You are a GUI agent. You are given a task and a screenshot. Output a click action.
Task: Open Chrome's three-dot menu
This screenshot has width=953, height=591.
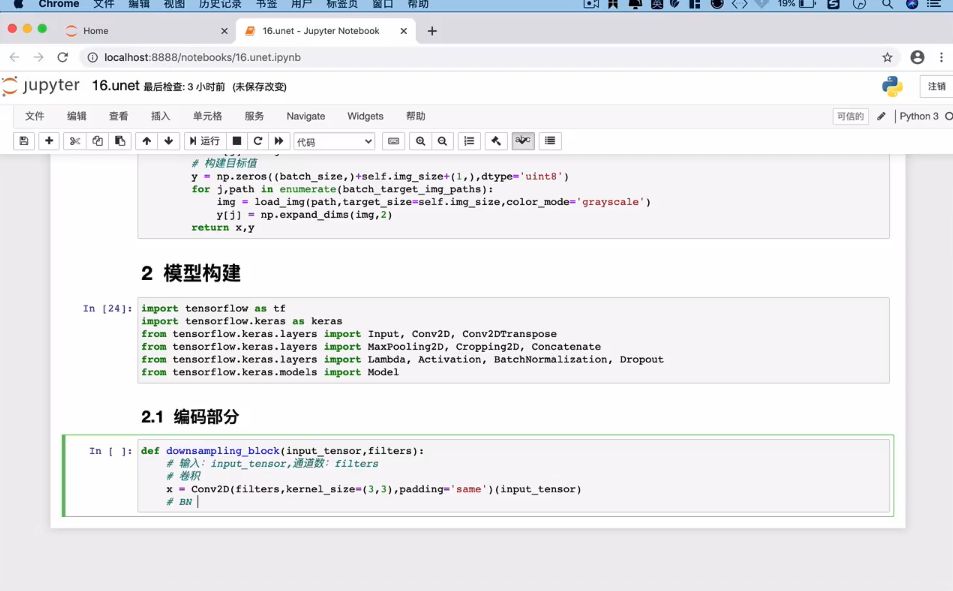[x=941, y=57]
